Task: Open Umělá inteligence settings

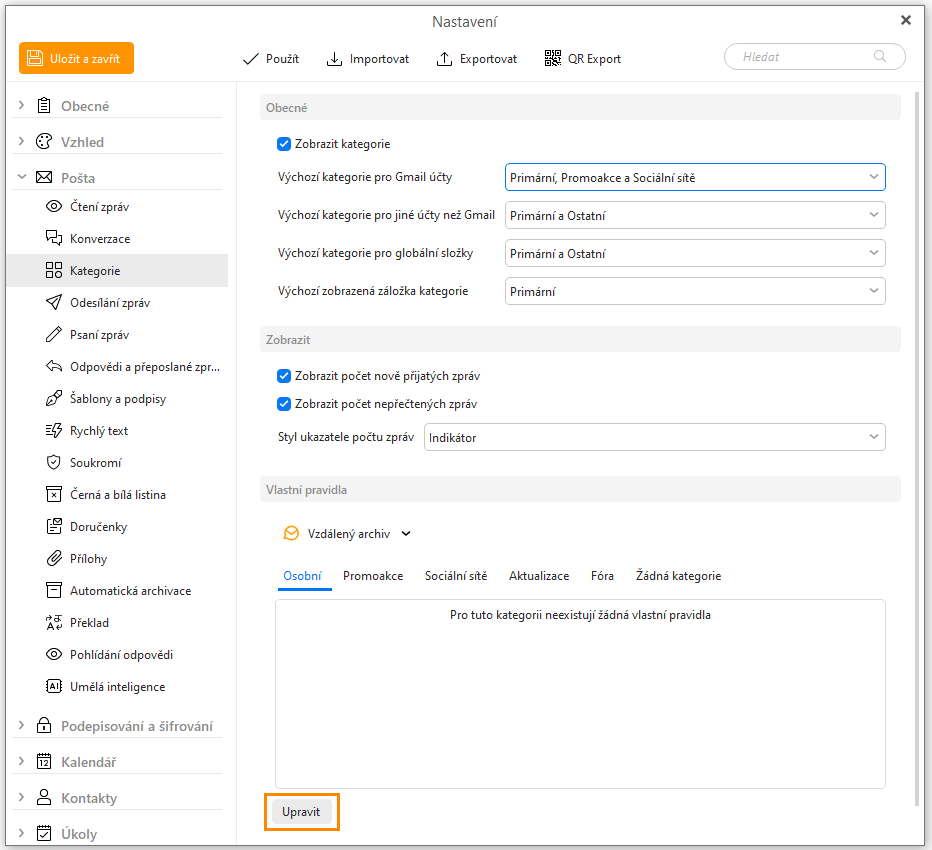Action: [x=117, y=687]
